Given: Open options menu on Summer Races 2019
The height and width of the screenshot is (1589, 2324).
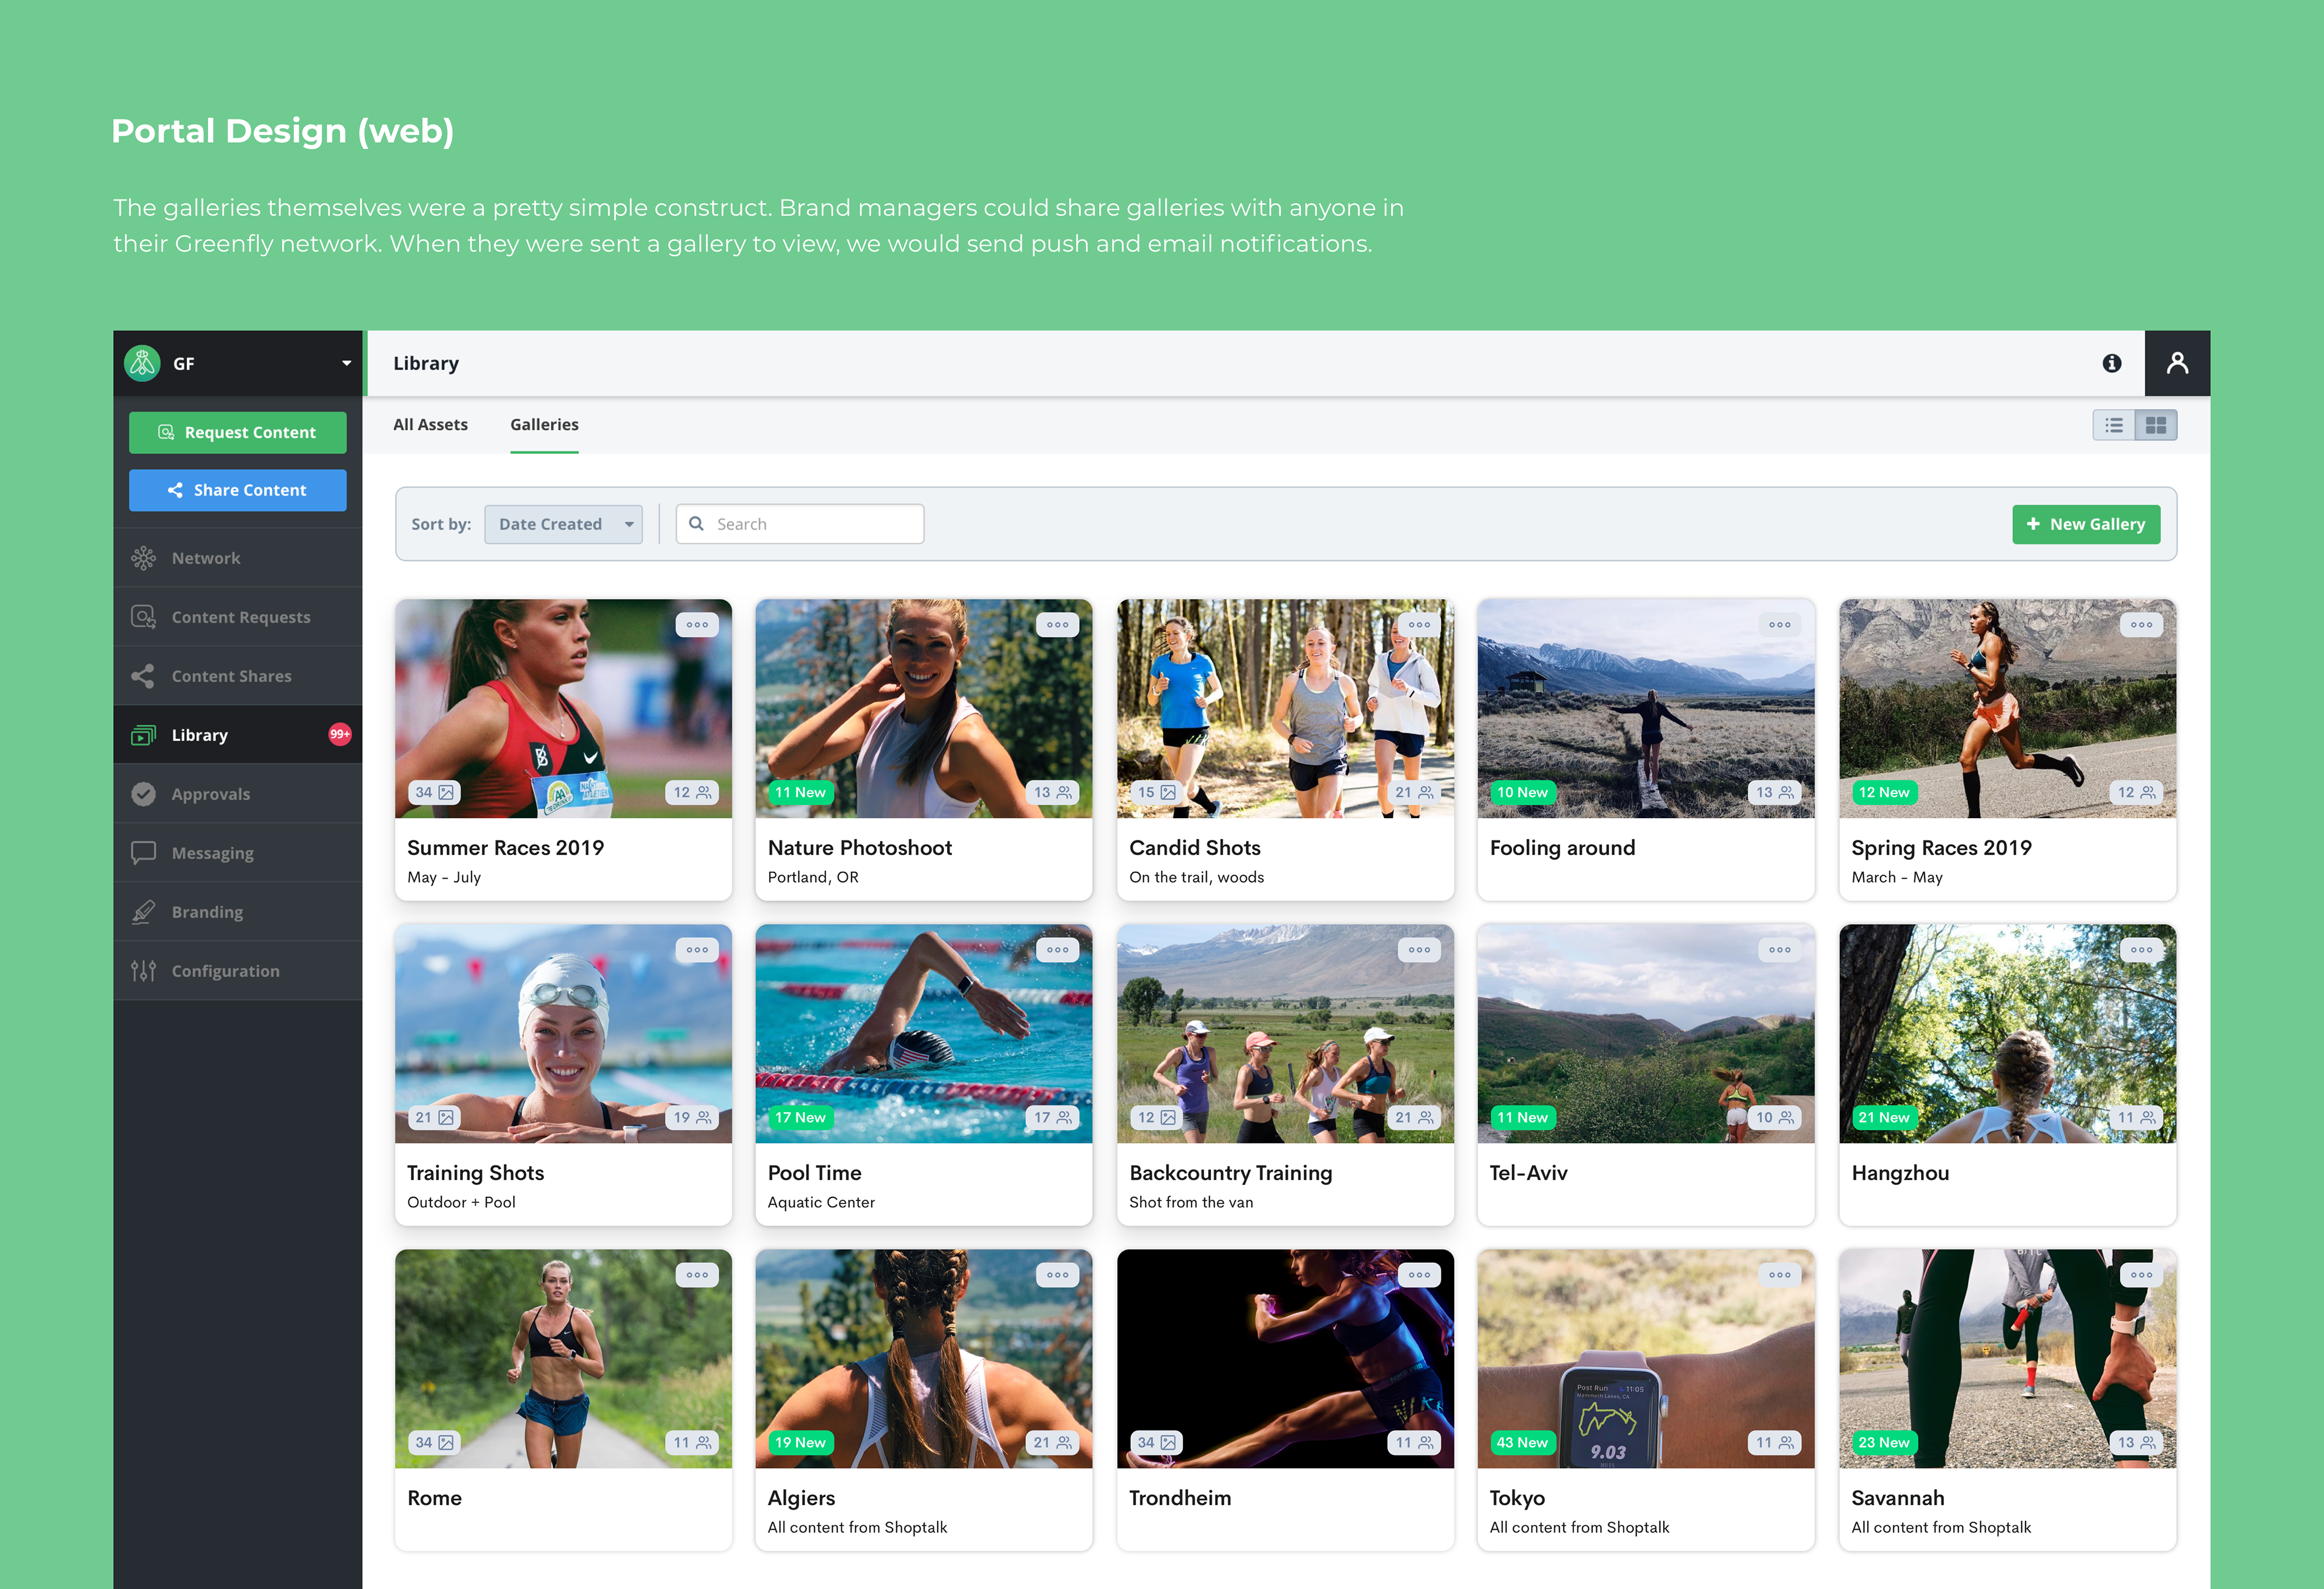Looking at the screenshot, I should pos(697,625).
